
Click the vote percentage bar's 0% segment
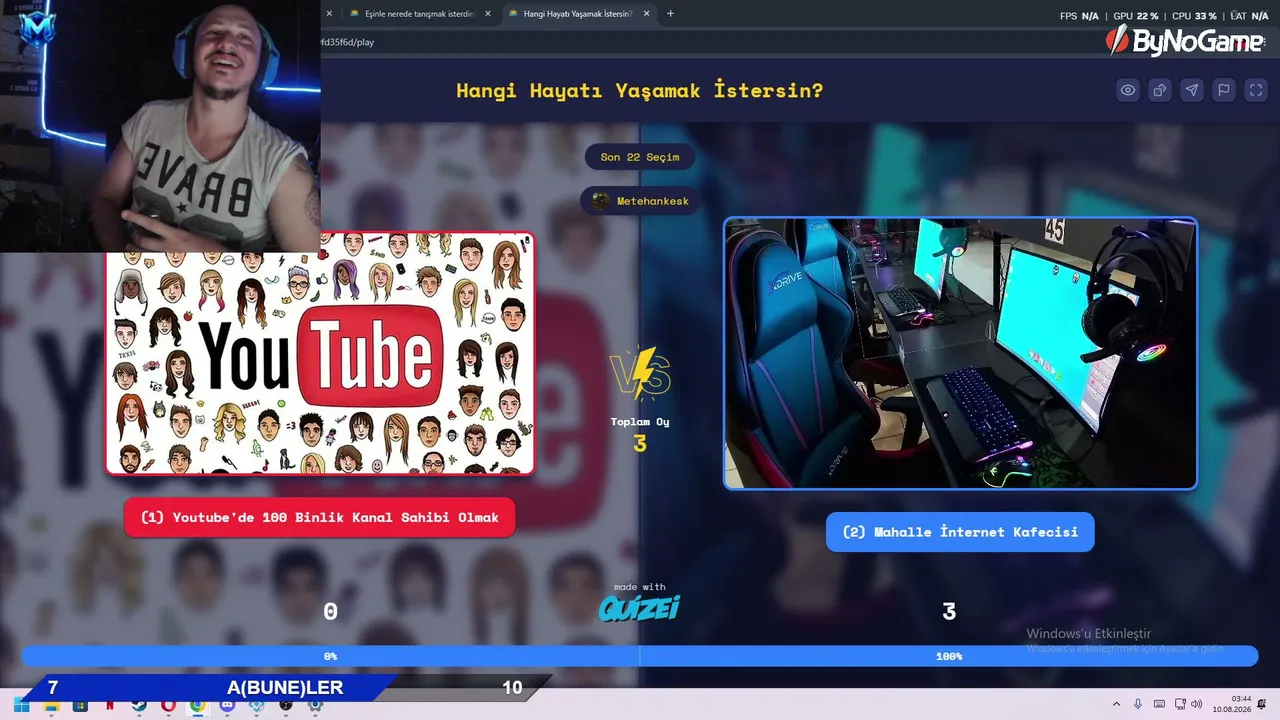[x=330, y=656]
